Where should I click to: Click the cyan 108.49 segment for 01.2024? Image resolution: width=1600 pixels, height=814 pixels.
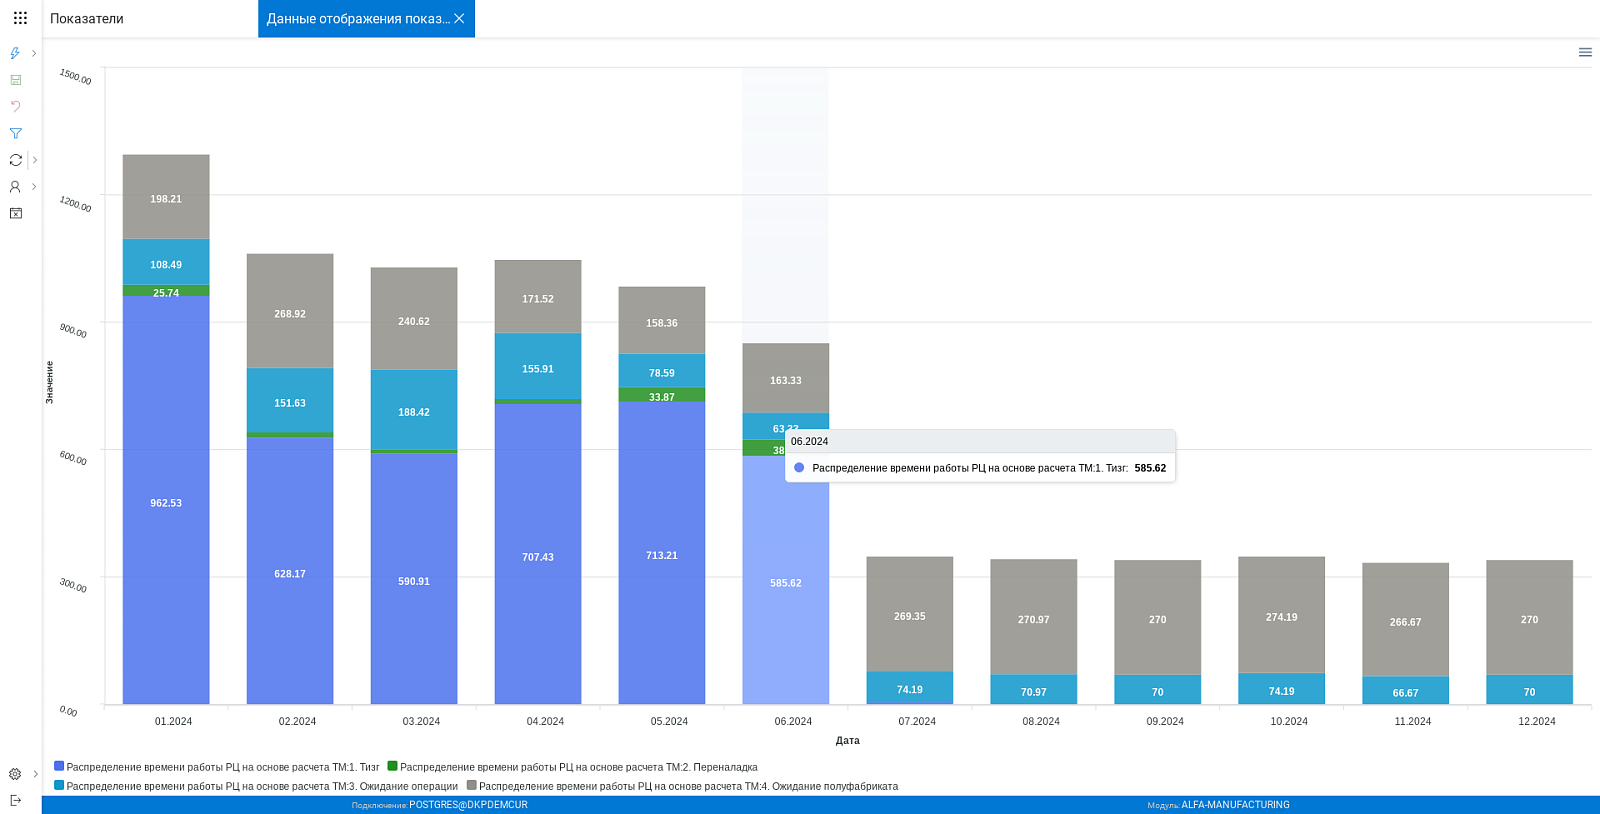pyautogui.click(x=166, y=262)
